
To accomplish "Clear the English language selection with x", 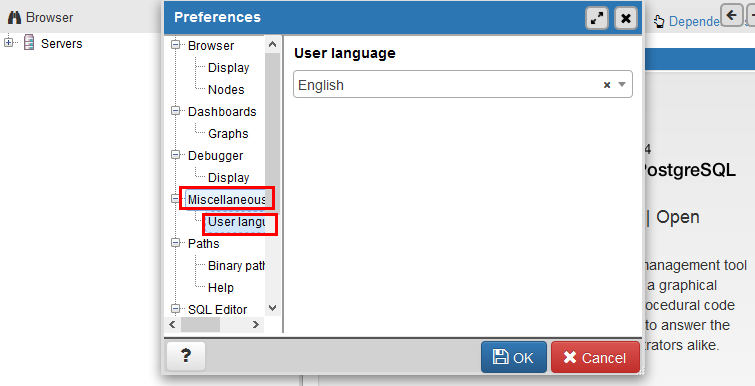I will click(x=607, y=85).
